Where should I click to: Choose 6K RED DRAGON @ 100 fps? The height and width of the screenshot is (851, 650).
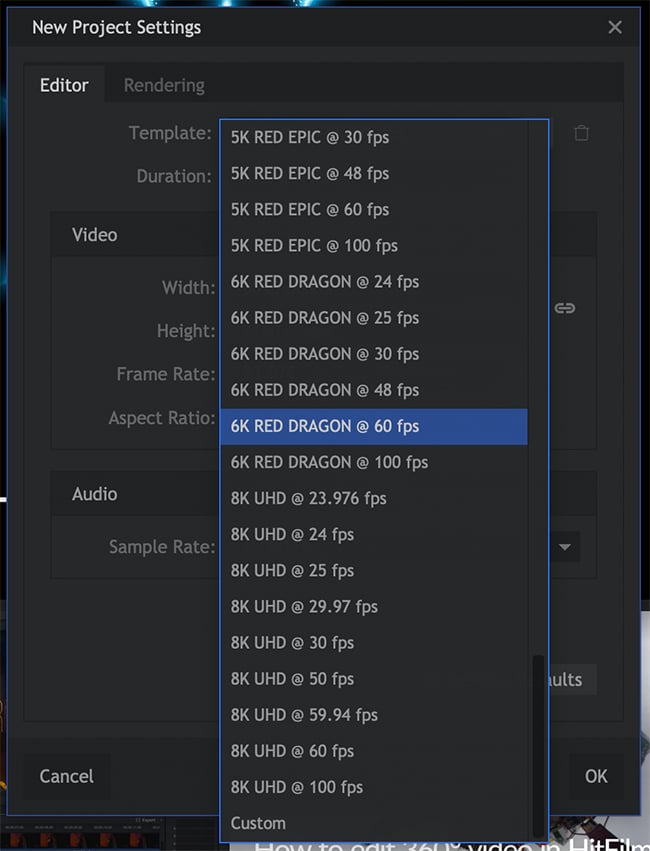[x=374, y=462]
